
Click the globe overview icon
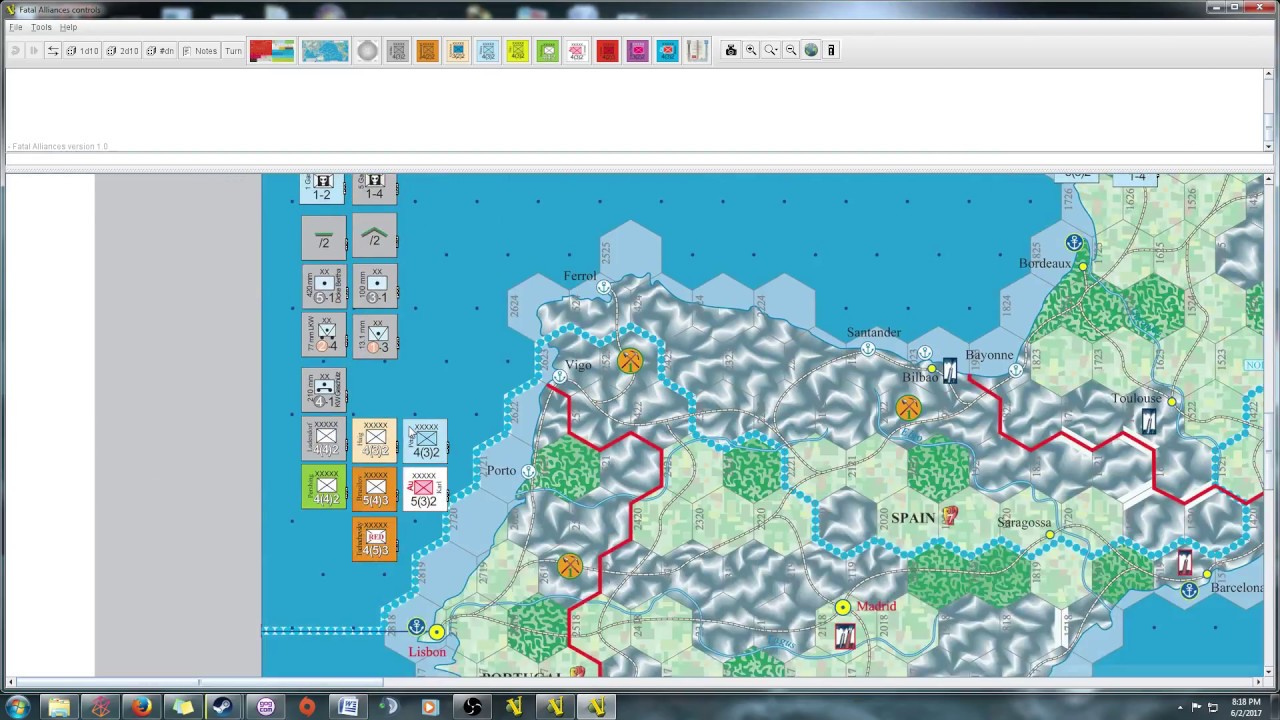coord(811,50)
